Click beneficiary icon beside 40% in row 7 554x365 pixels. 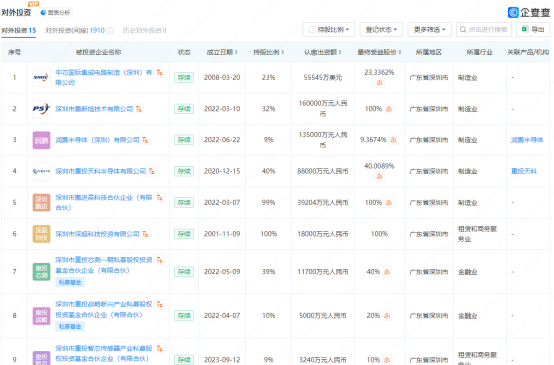(x=387, y=272)
